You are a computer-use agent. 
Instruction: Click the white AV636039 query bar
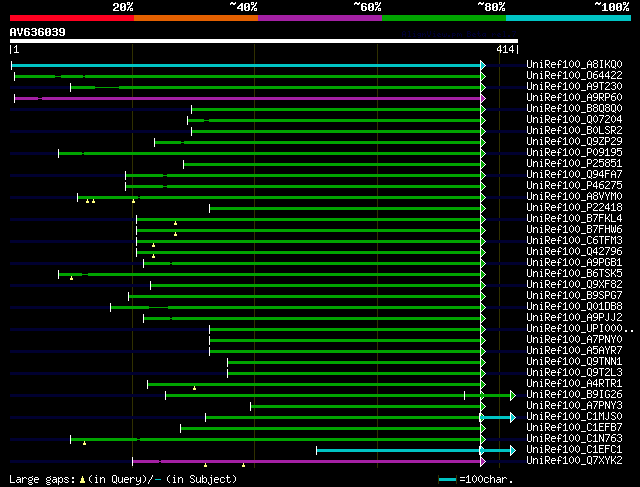[264, 41]
